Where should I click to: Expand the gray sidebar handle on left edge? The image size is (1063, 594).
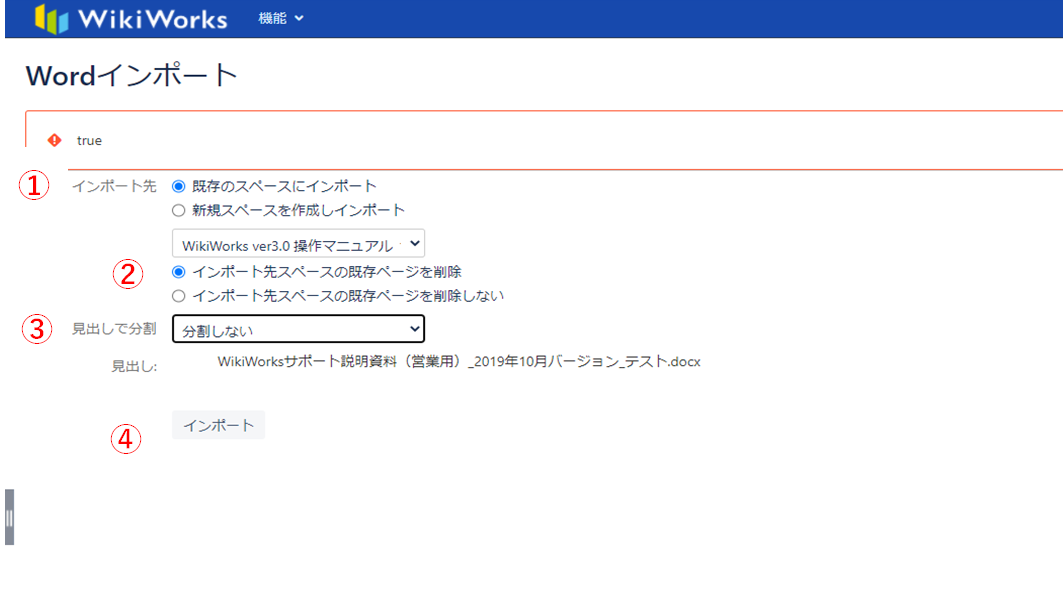9,517
